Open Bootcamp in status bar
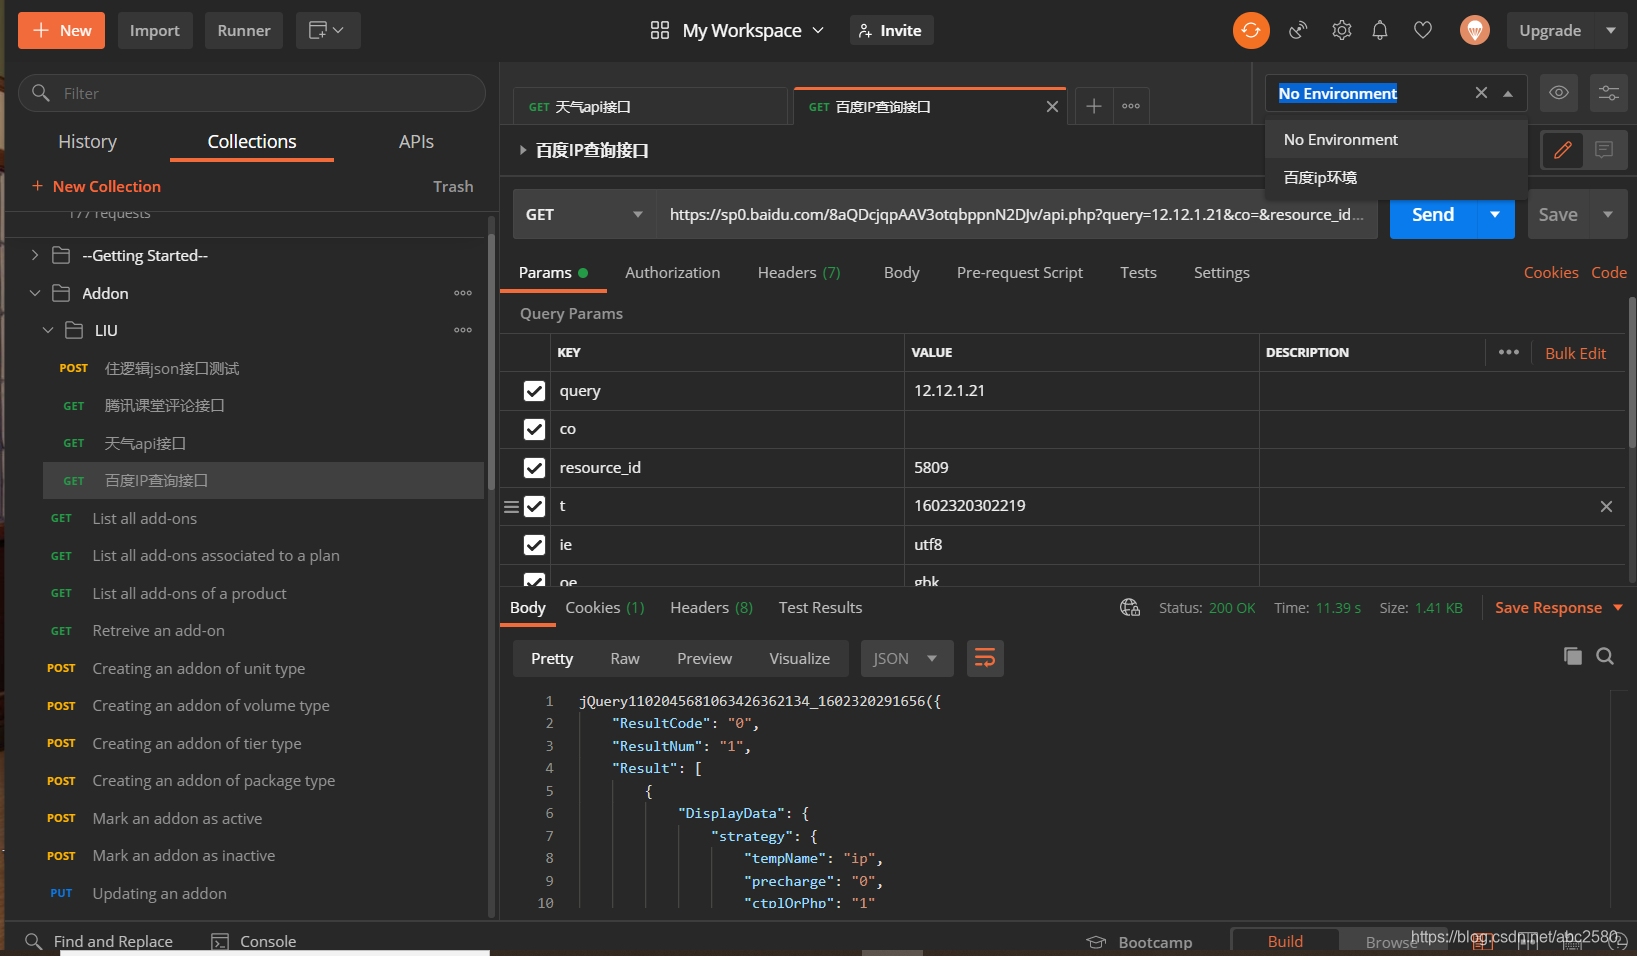 click(x=1140, y=942)
